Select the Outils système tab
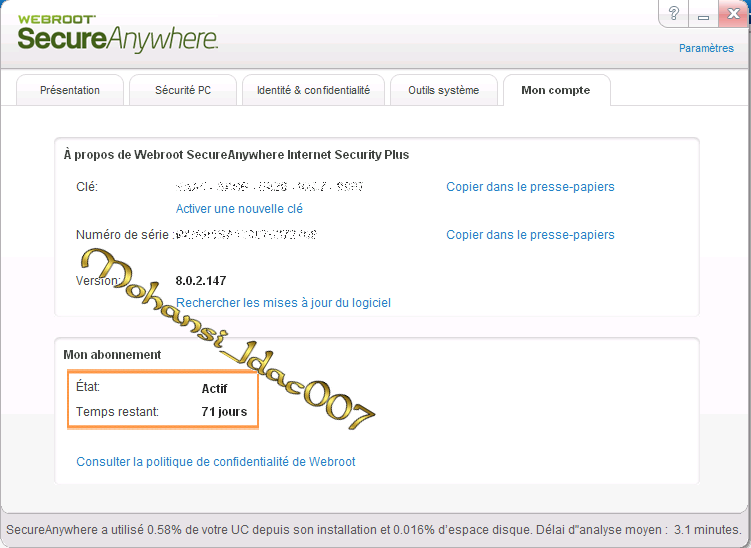The width and height of the screenshot is (751, 548). coord(444,90)
